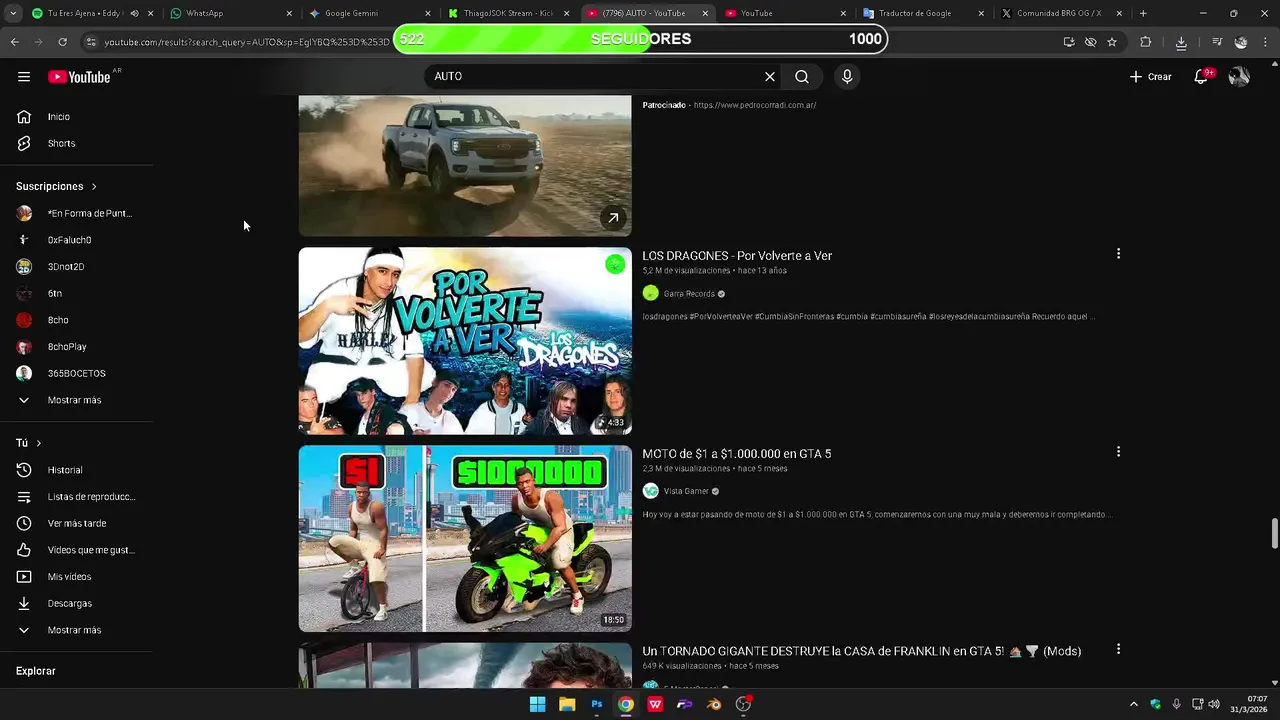This screenshot has width=1280, height=720.
Task: Open the sponsored pickup truck ad thumbnail
Action: coord(465,166)
